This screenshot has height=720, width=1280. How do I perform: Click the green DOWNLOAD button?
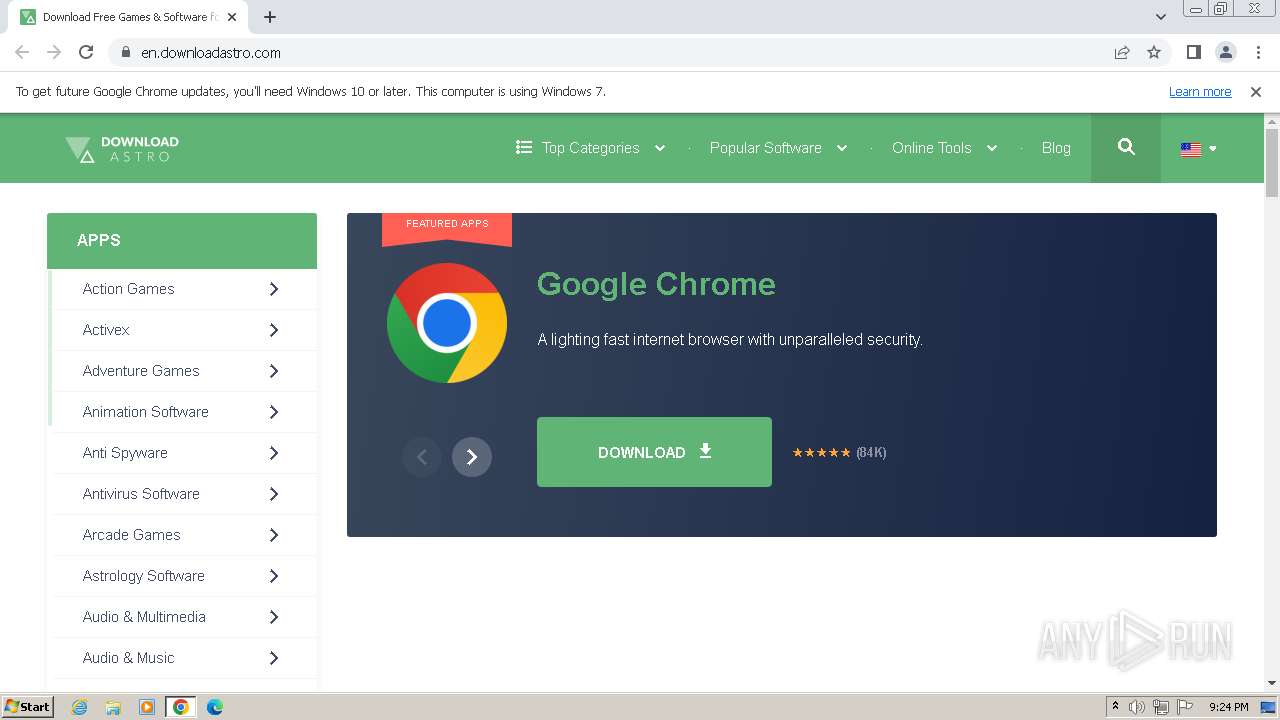(654, 452)
